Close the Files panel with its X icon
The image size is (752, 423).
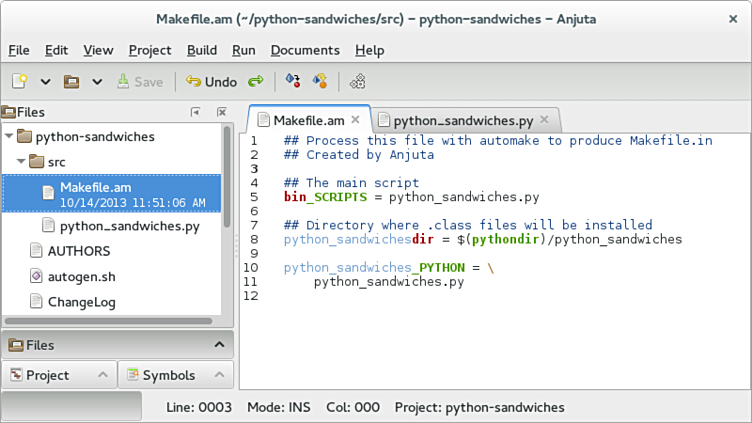coord(223,113)
